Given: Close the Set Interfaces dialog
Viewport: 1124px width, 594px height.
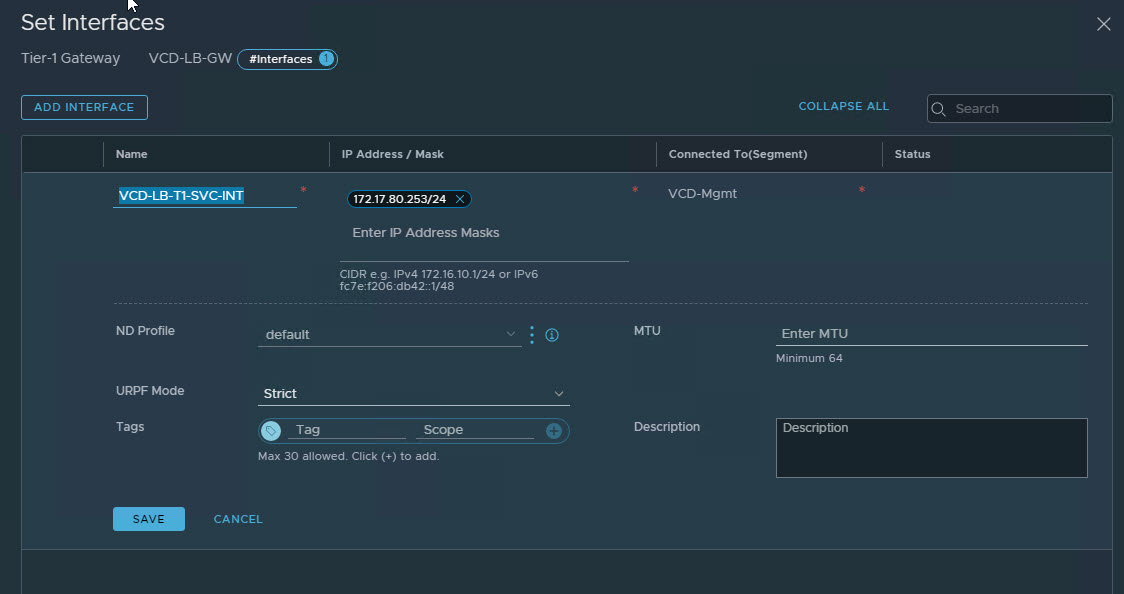Looking at the screenshot, I should click(x=1103, y=24).
